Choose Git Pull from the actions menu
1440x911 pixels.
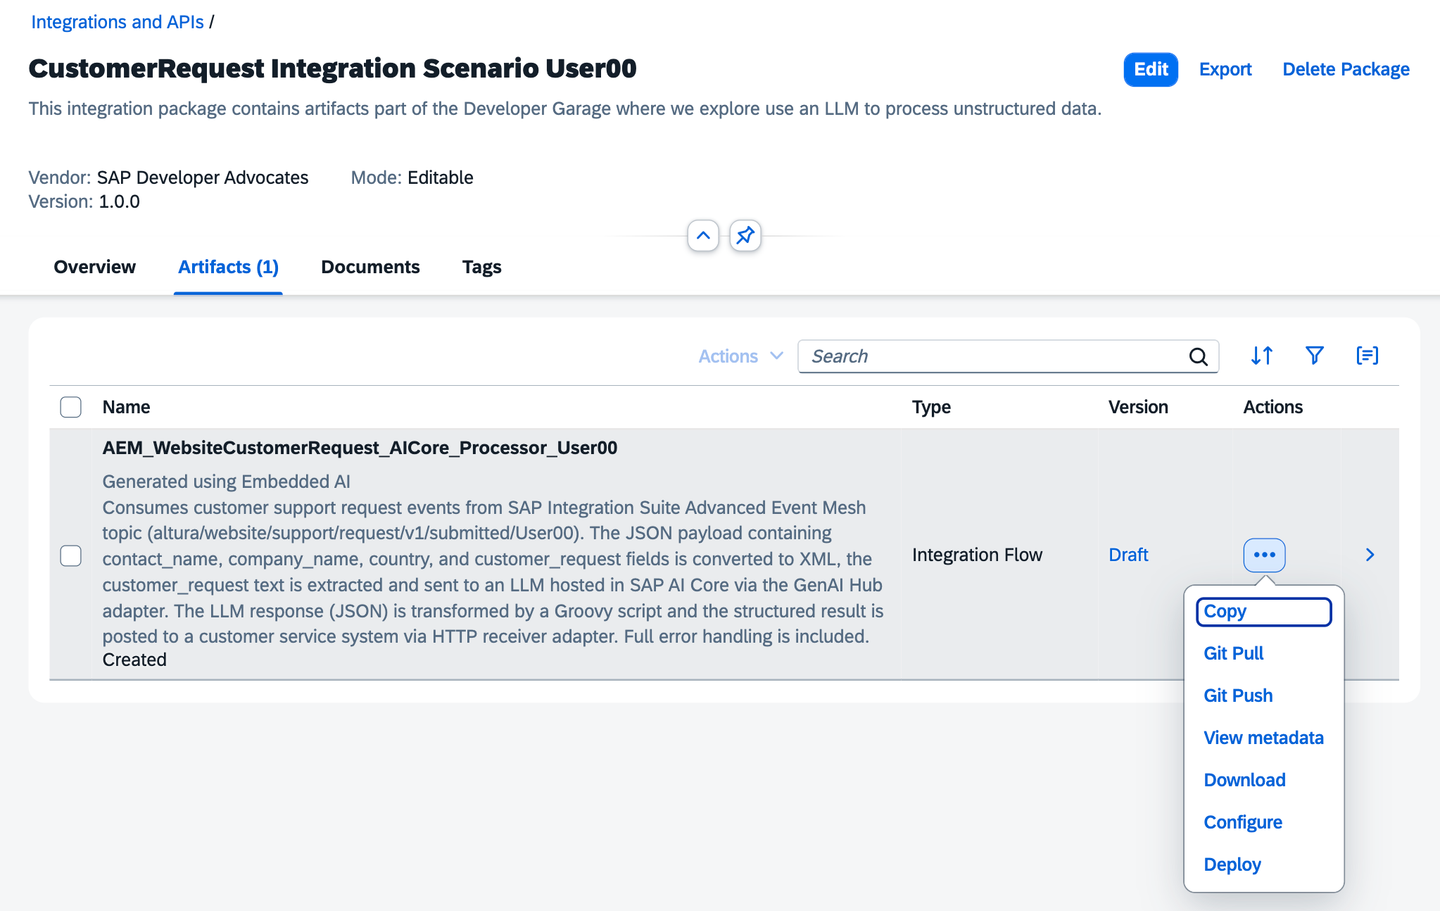1234,654
